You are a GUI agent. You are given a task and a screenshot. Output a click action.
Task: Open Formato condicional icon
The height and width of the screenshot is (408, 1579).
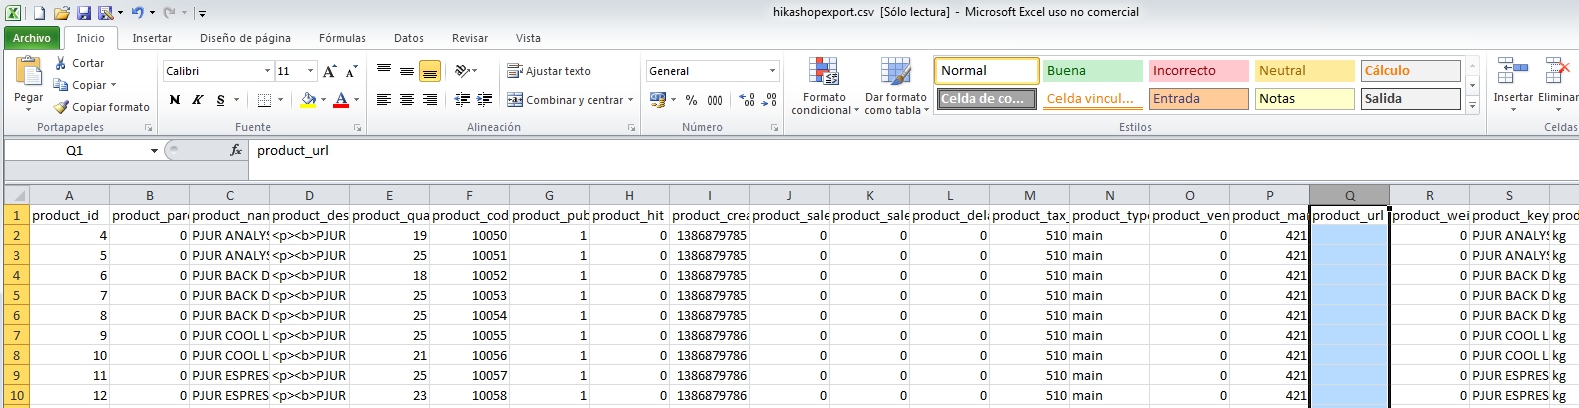point(824,74)
